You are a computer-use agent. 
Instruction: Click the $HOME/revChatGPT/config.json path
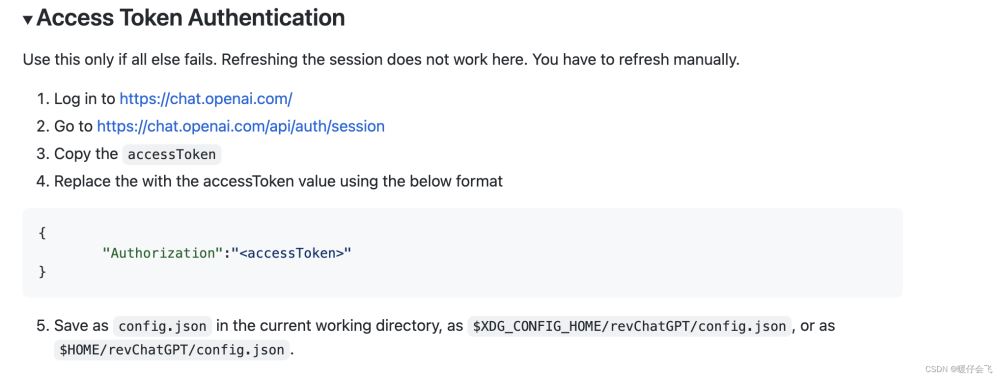tap(173, 350)
